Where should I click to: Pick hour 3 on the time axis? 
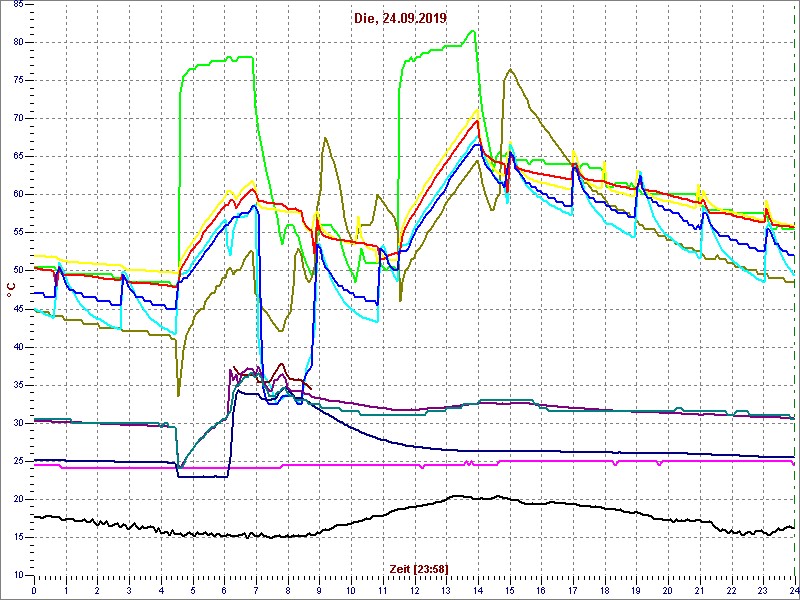[129, 589]
